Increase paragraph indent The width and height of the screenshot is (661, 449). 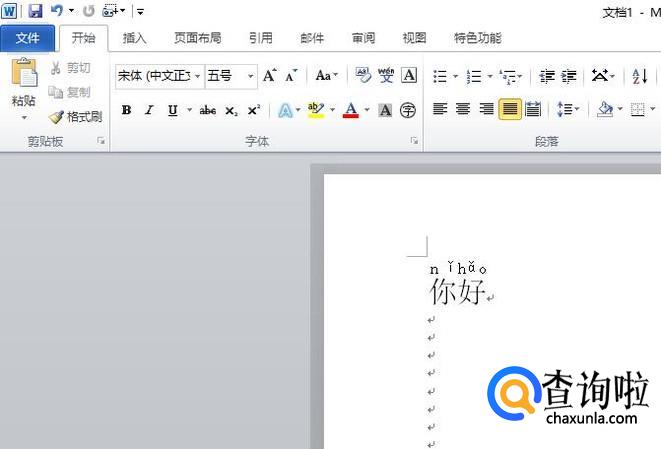point(569,76)
